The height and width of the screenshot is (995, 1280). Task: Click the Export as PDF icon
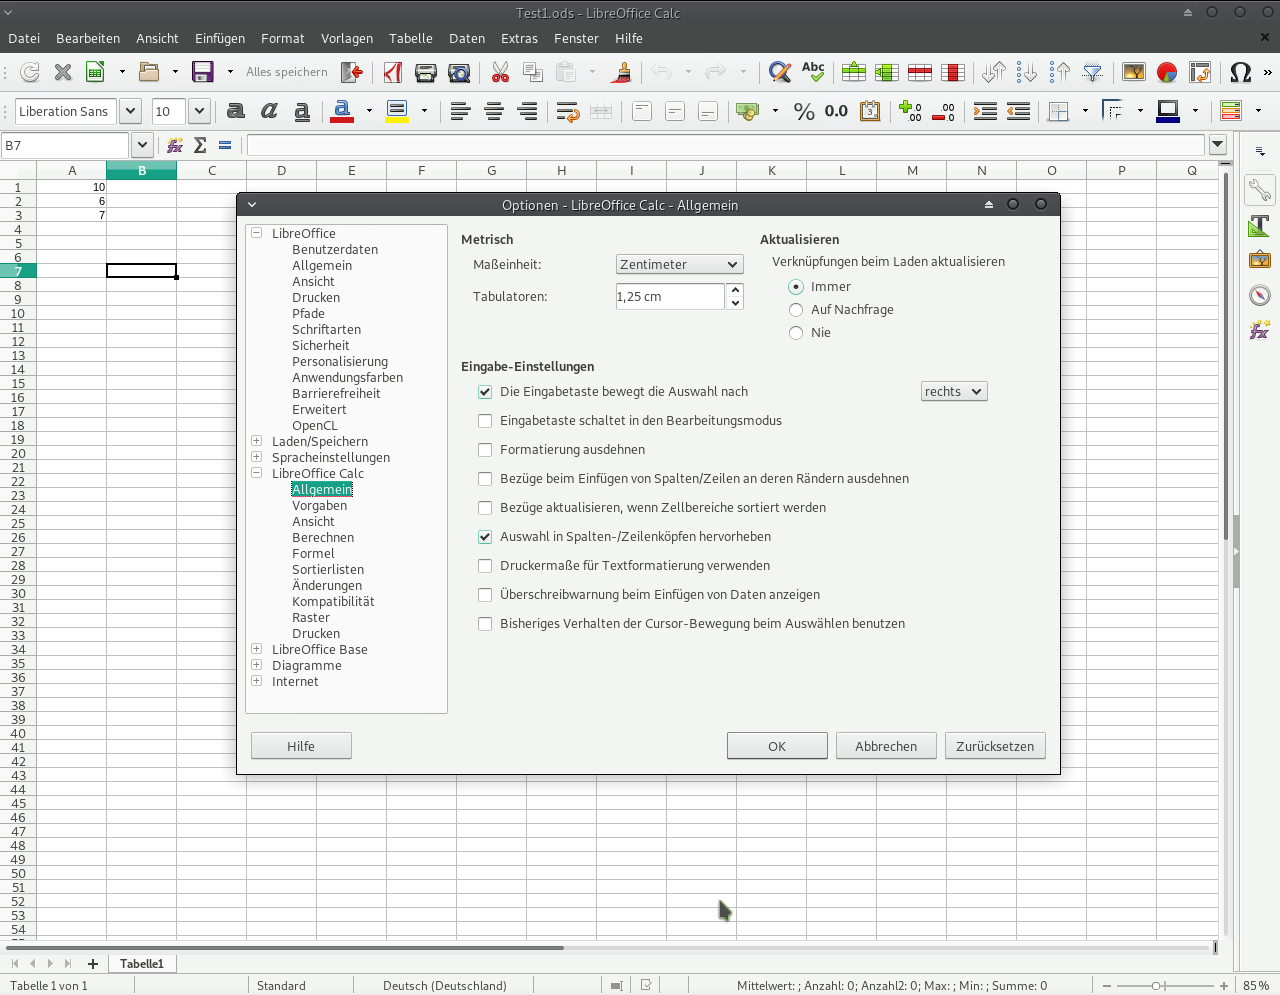click(x=393, y=72)
